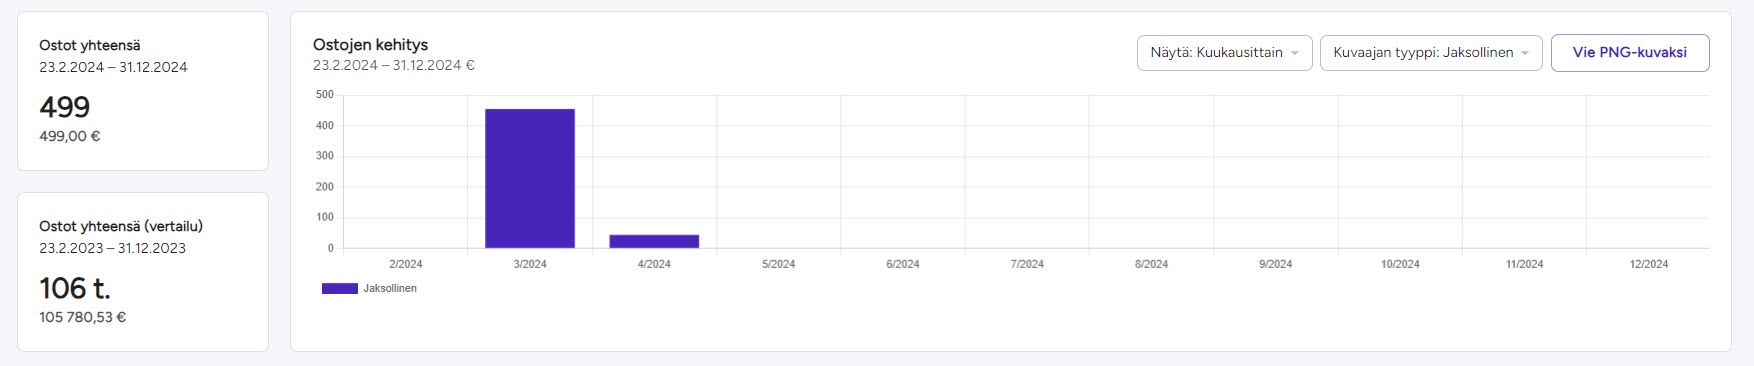Toggle the Jaksollinen legend color box
The height and width of the screenshot is (366, 1754).
339,288
